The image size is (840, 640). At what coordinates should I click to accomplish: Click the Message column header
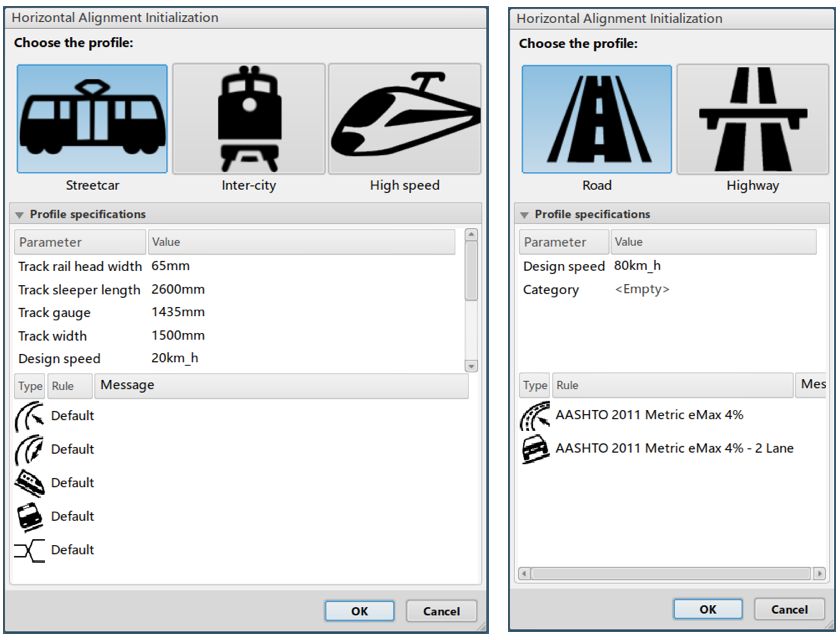click(x=280, y=385)
